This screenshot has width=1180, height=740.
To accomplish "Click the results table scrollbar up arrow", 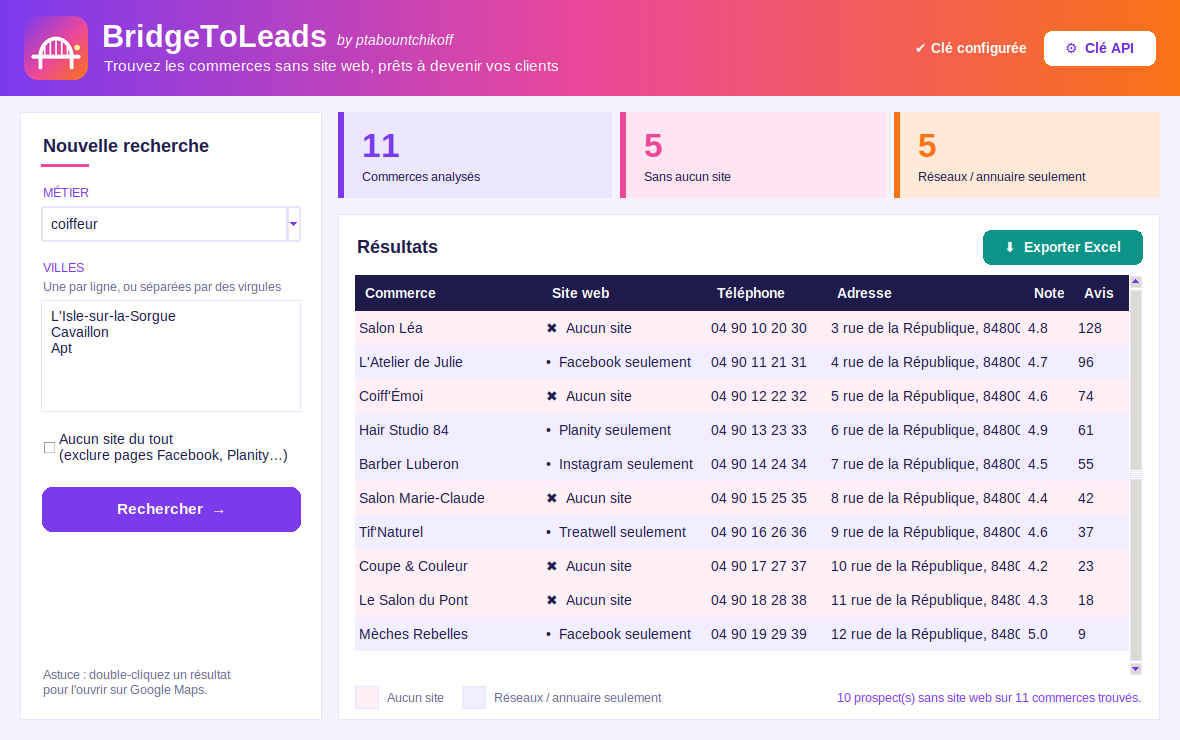I will click(1136, 282).
